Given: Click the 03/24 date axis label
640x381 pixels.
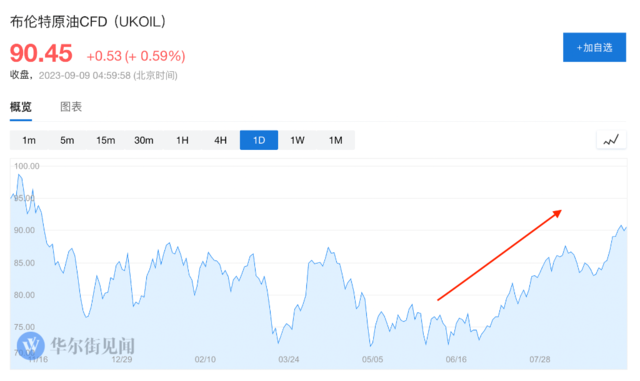Looking at the screenshot, I should (x=289, y=359).
